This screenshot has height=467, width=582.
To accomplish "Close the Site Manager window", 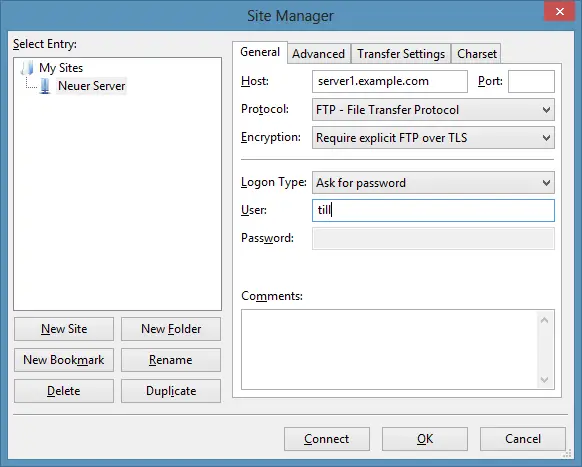I will (560, 12).
